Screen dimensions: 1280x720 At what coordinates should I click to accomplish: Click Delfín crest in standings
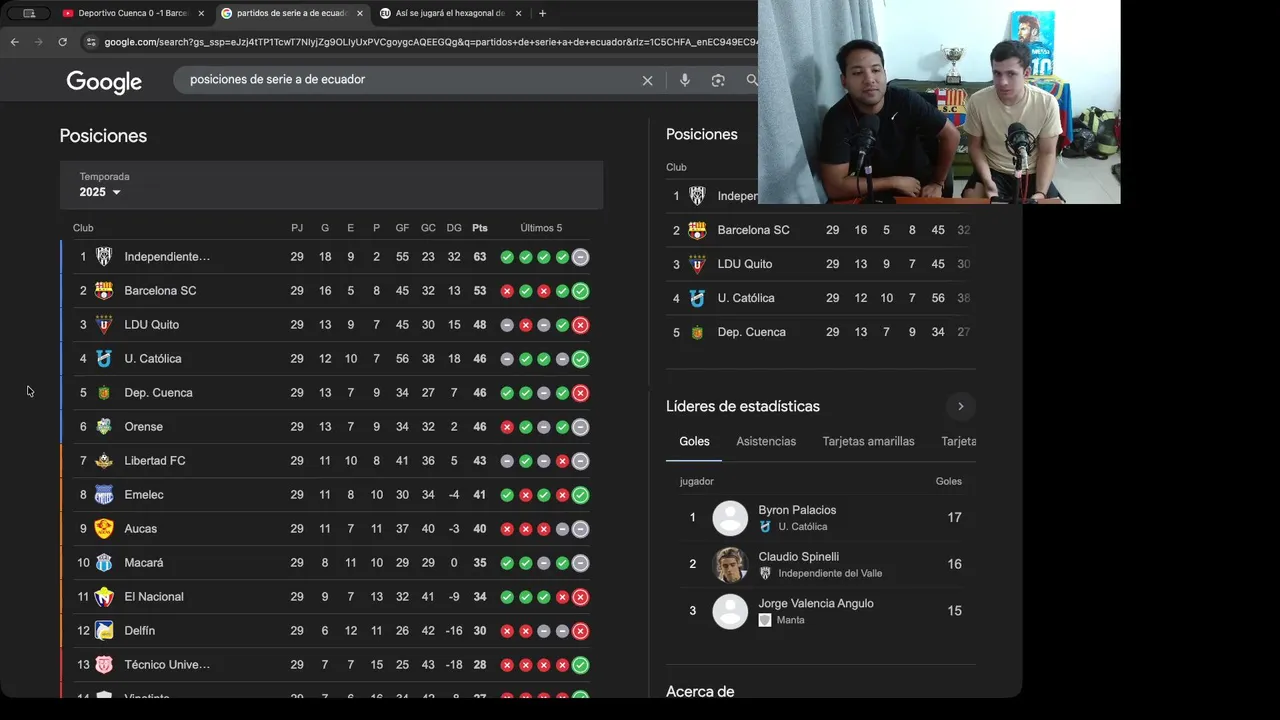[104, 631]
